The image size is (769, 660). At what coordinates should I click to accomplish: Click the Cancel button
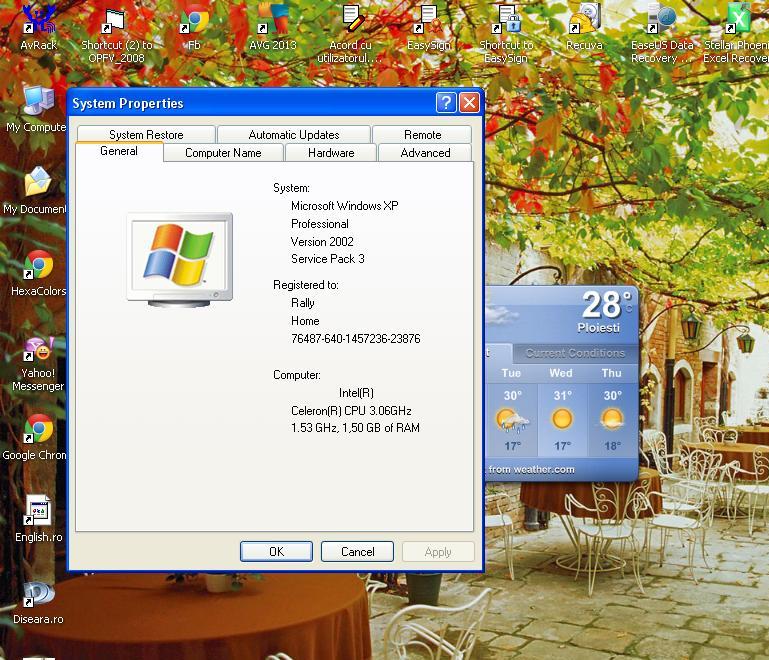(358, 552)
